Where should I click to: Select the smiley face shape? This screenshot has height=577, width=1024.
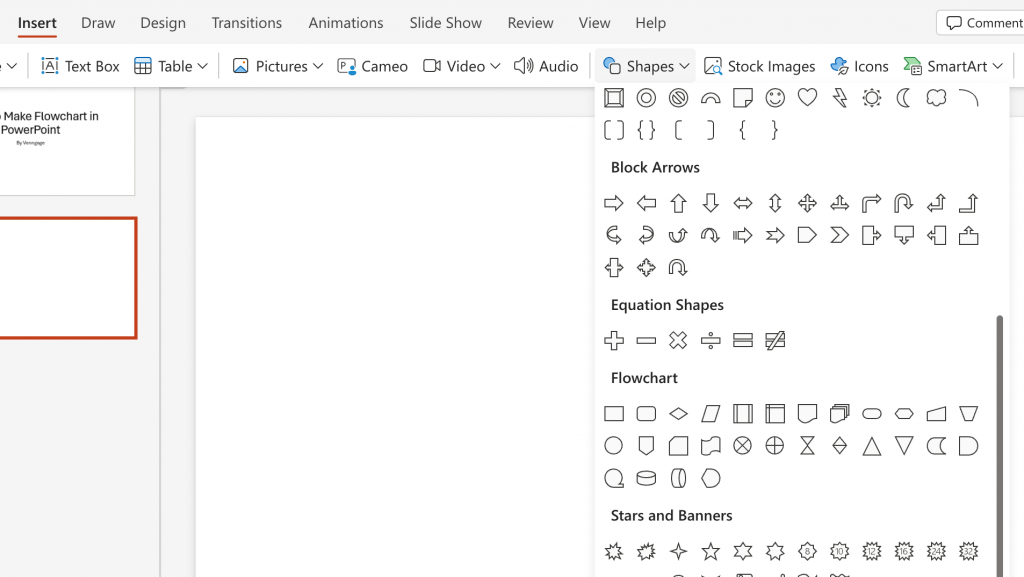point(775,98)
